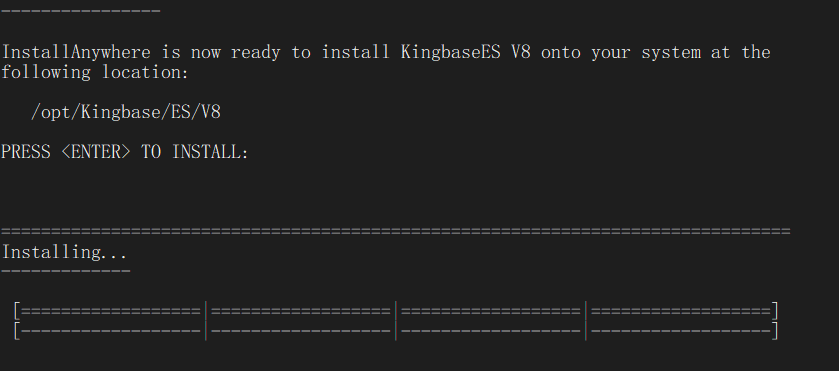
Task: Click V8 right after KingbaseES in sentence
Action: (521, 52)
